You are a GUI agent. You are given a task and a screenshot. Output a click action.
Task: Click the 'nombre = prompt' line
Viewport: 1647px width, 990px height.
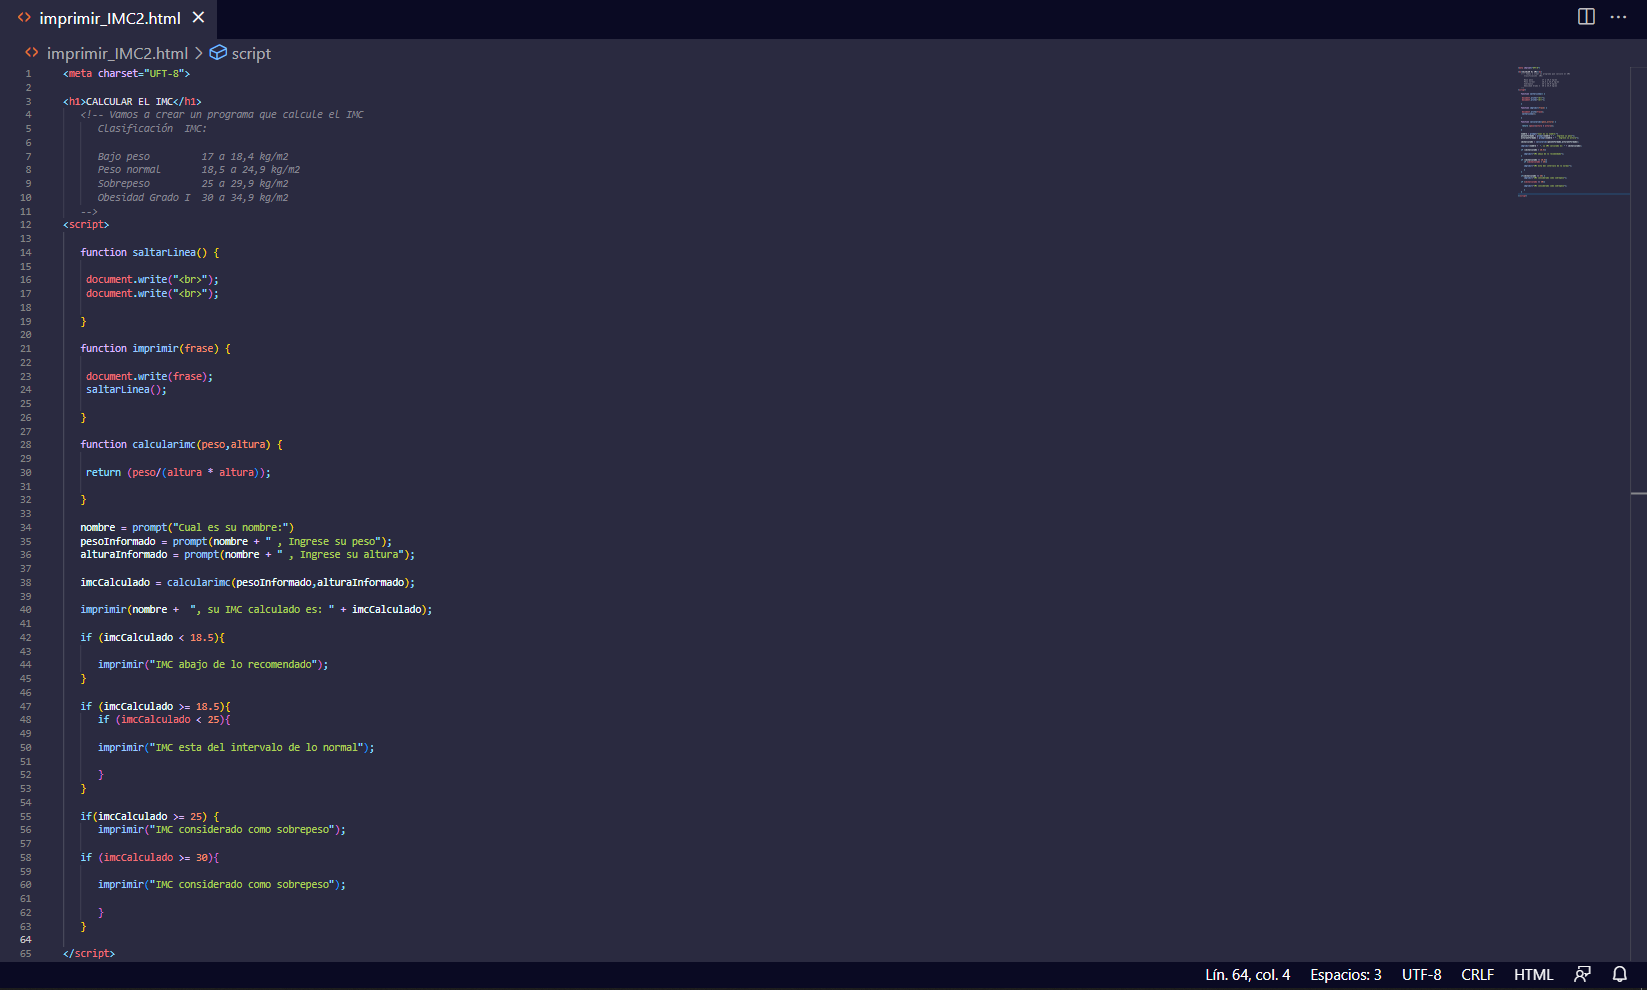click(187, 528)
